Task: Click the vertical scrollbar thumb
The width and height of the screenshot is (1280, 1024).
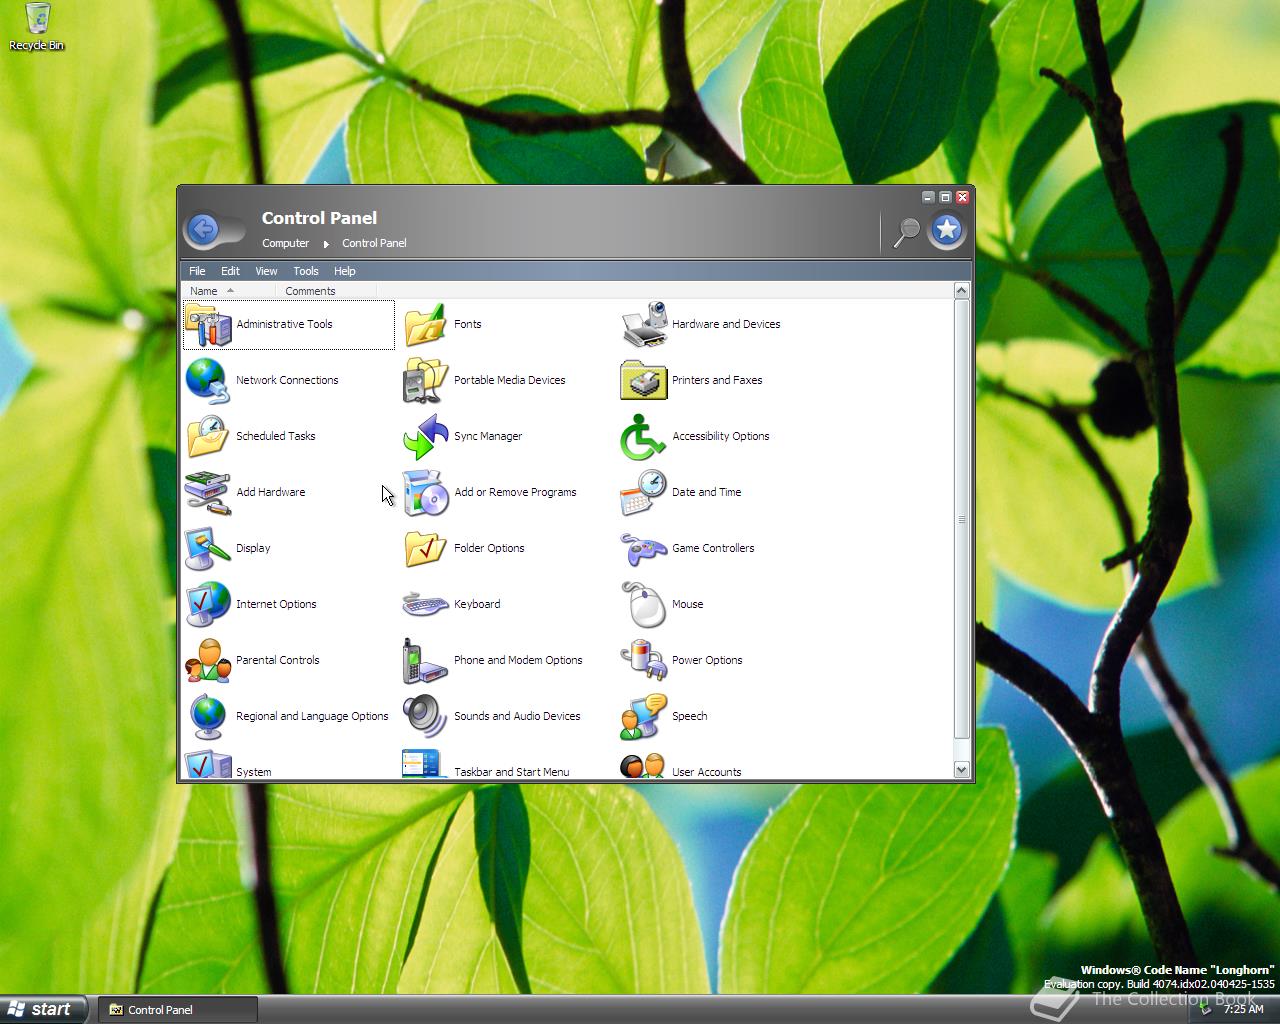Action: [962, 519]
